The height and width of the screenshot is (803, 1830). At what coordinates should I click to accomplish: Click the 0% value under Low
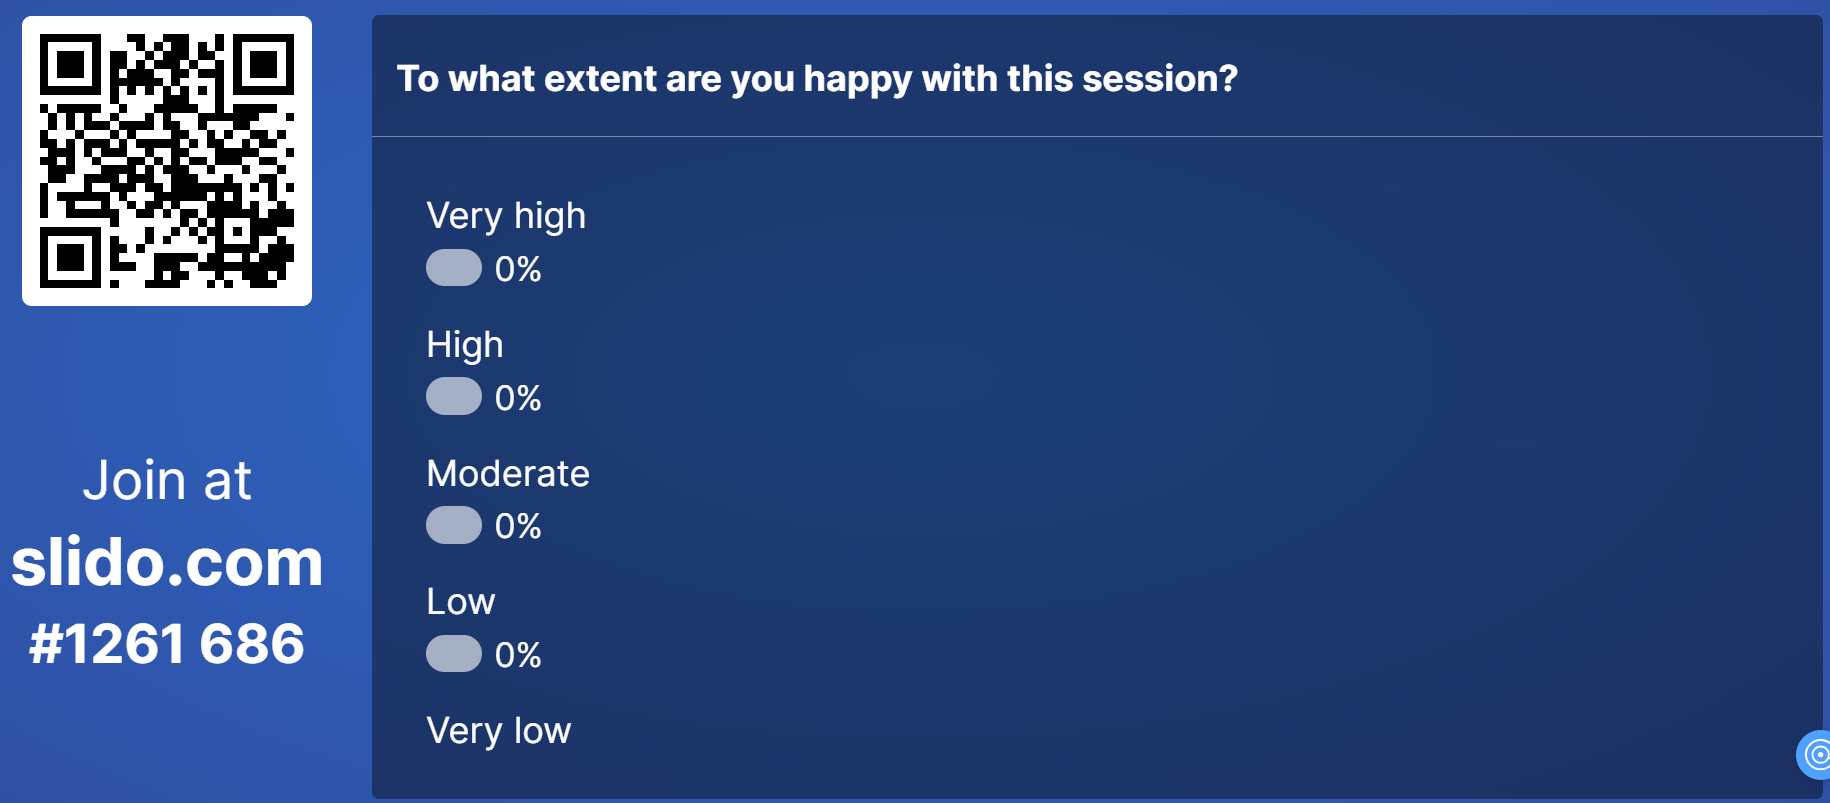click(x=518, y=655)
